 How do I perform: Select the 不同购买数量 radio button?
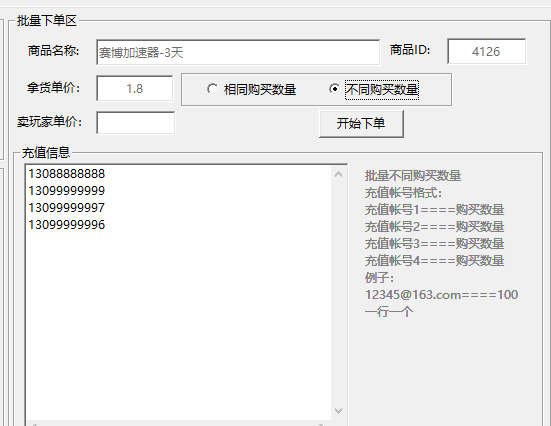374,89
